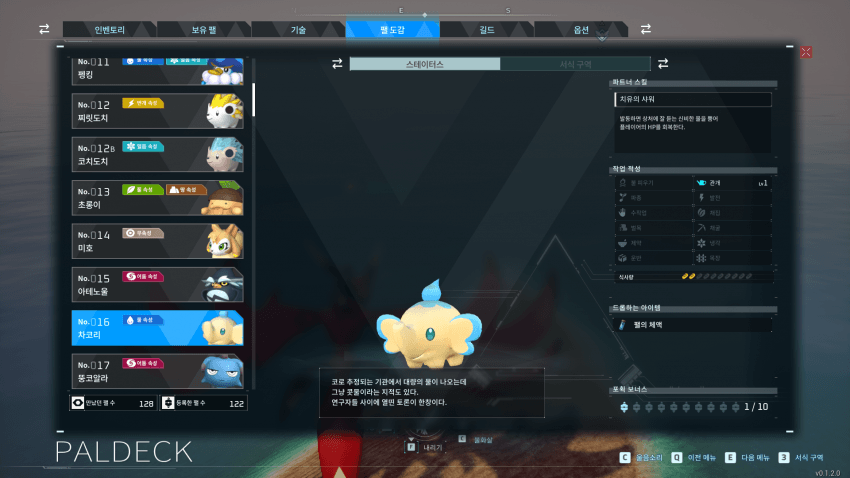Select No.016 차코리 entry
This screenshot has width=850, height=478.
click(158, 328)
